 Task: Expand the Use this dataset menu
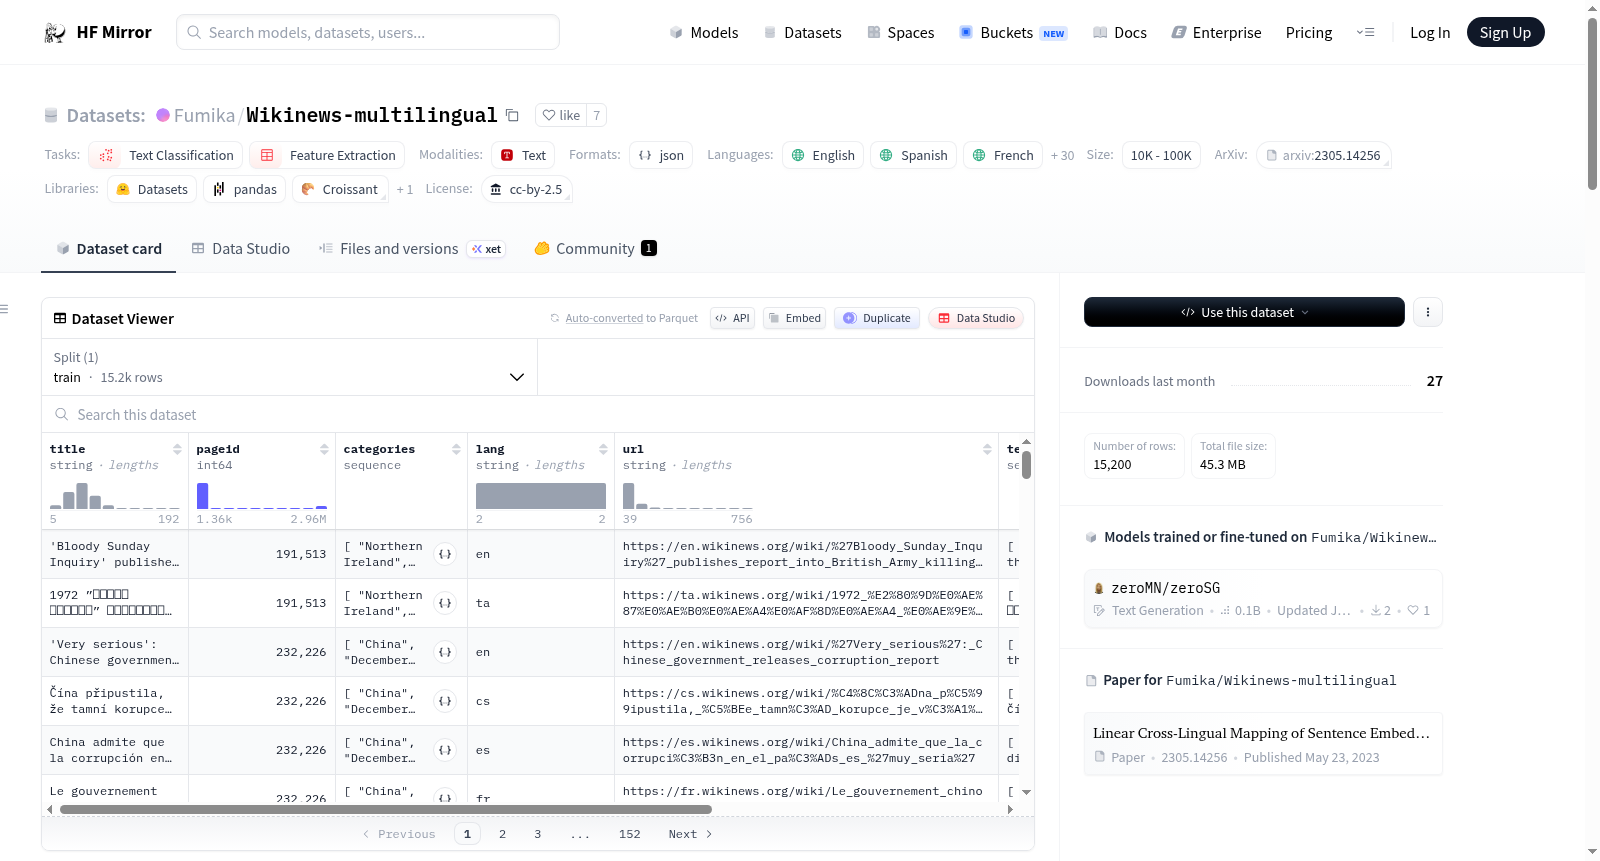pos(1244,312)
